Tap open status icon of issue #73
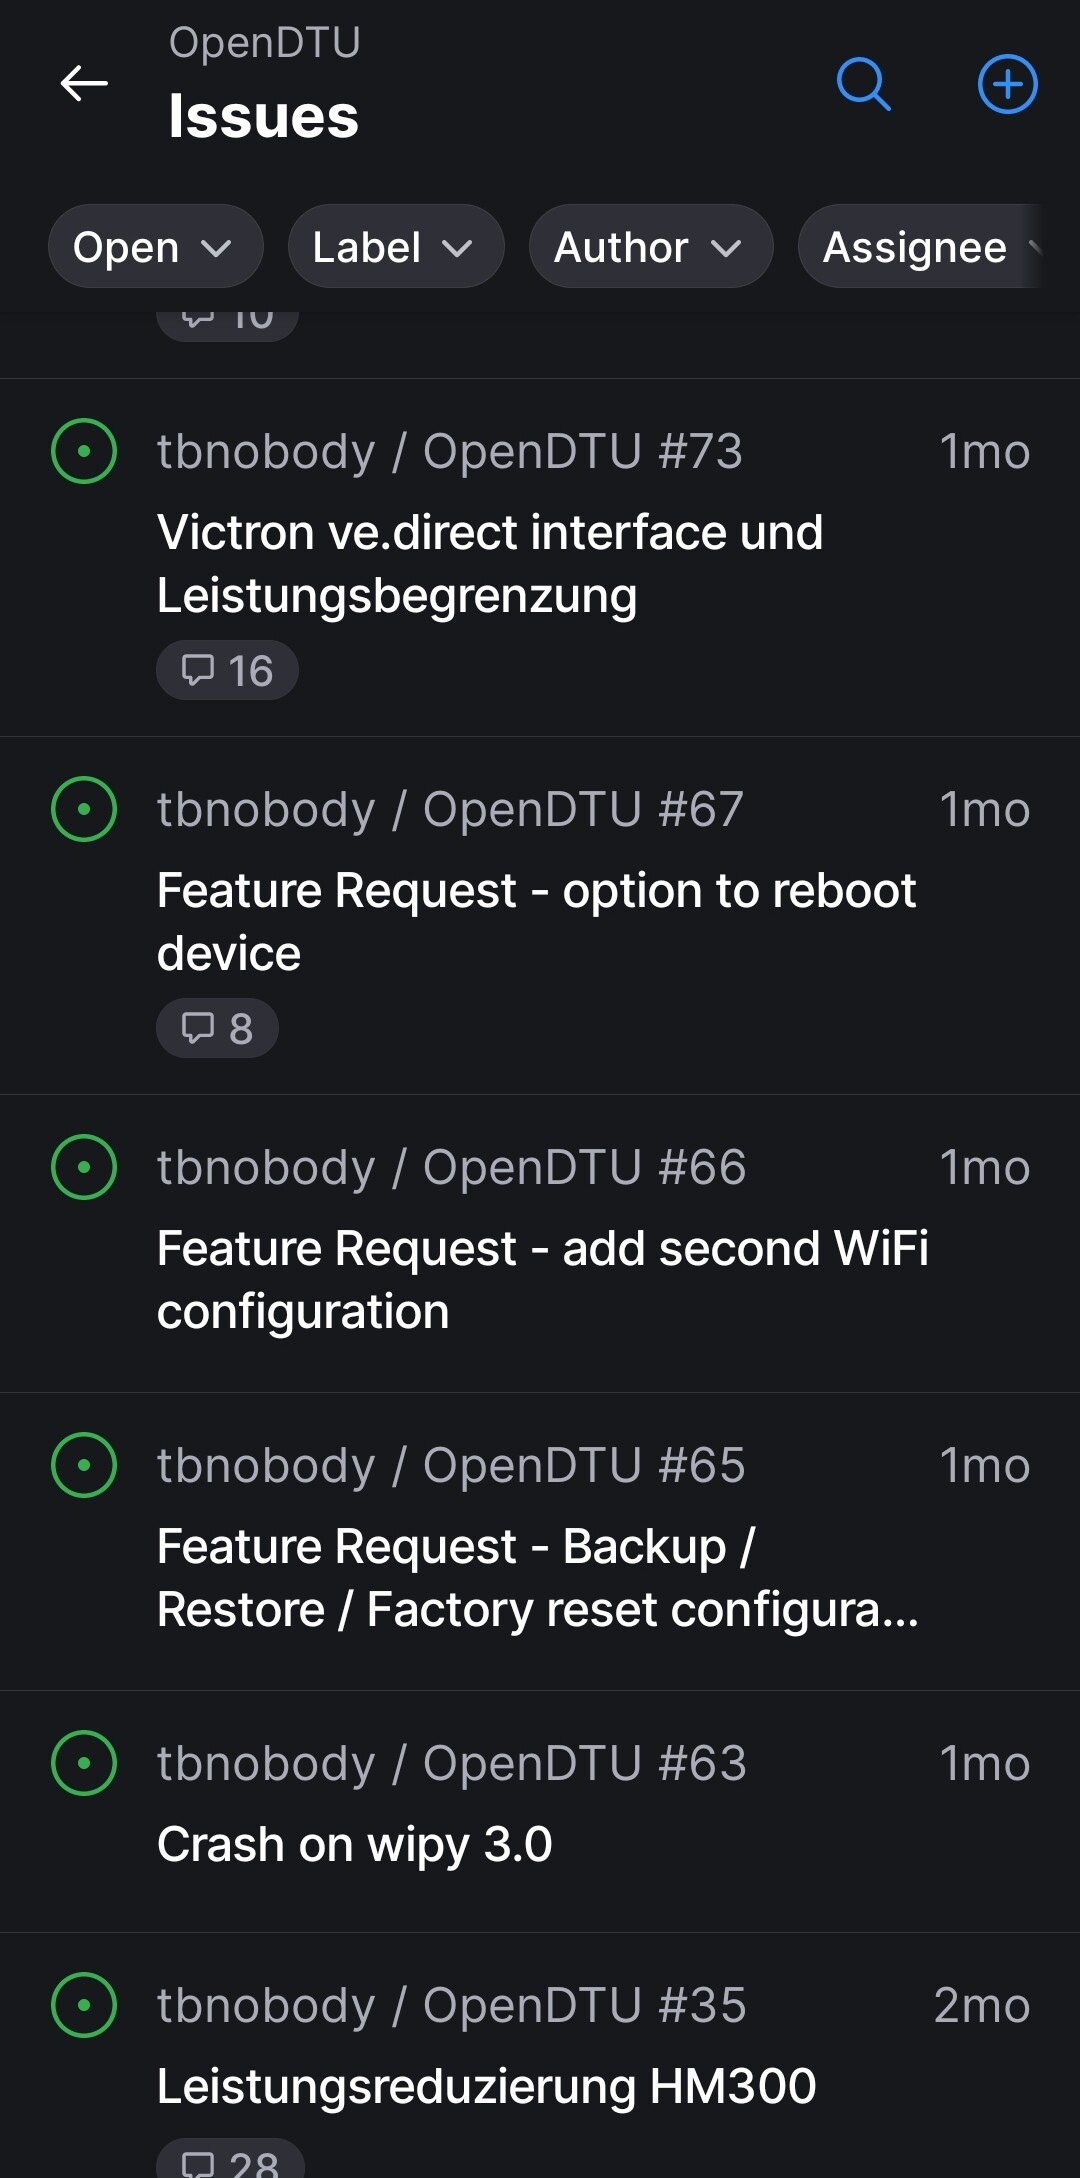Image resolution: width=1080 pixels, height=2178 pixels. (84, 451)
